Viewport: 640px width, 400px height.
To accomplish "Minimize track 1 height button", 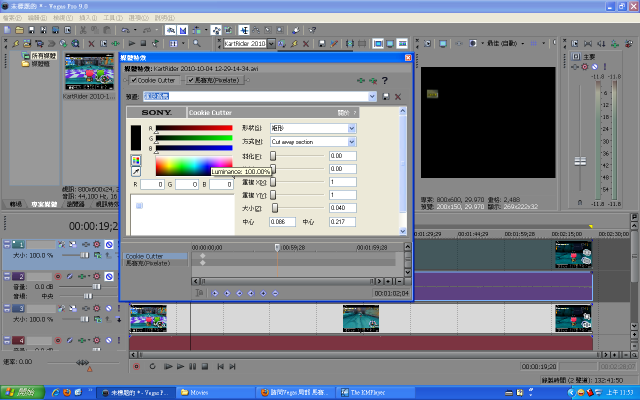I will pyautogui.click(x=7, y=244).
